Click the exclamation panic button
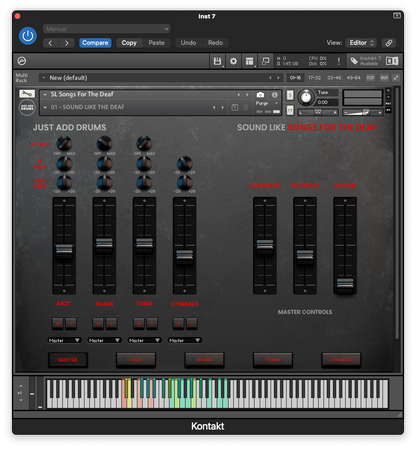 coord(339,61)
